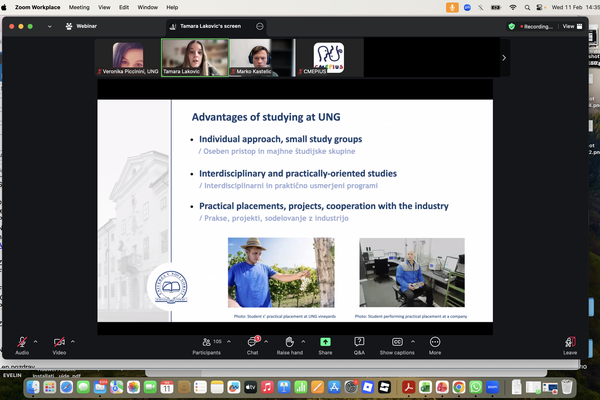
Task: Open Mail from the Dock
Action: (x=100, y=387)
